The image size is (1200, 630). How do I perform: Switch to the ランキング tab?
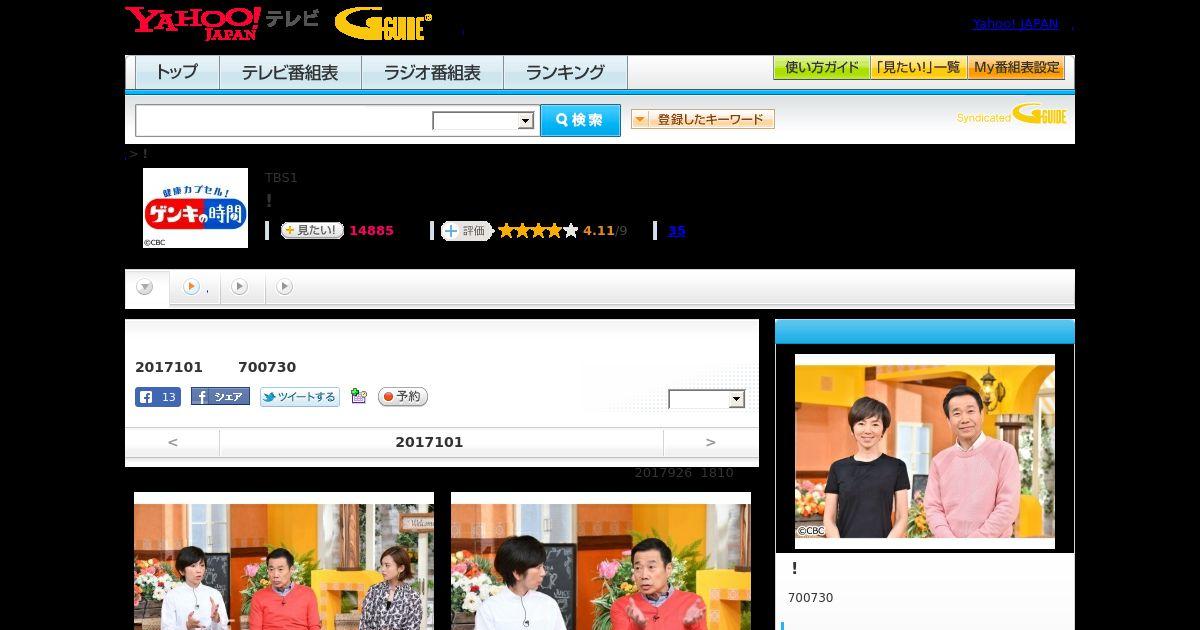coord(565,72)
